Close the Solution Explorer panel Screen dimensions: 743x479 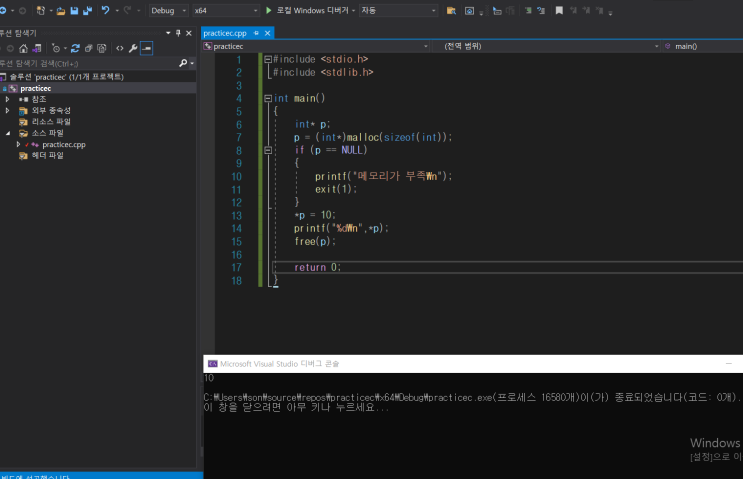(189, 33)
